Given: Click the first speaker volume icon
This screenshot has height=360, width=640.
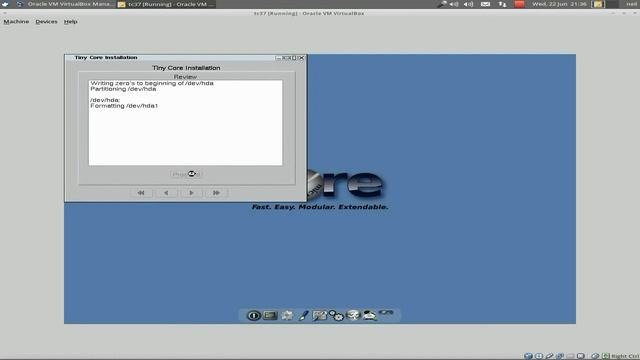Looking at the screenshot, I should pos(454,4).
